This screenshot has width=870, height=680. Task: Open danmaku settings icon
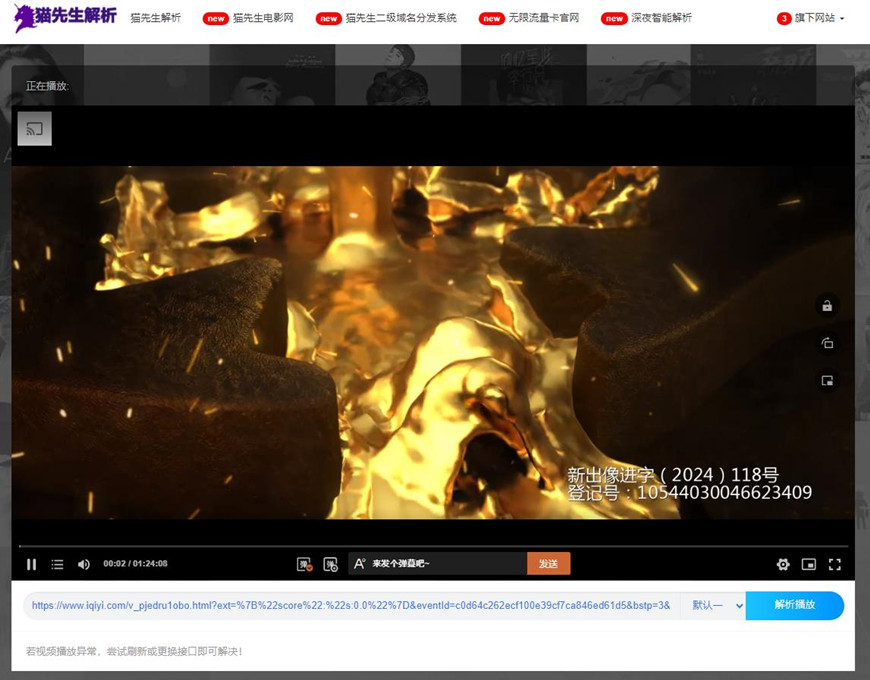pos(331,564)
